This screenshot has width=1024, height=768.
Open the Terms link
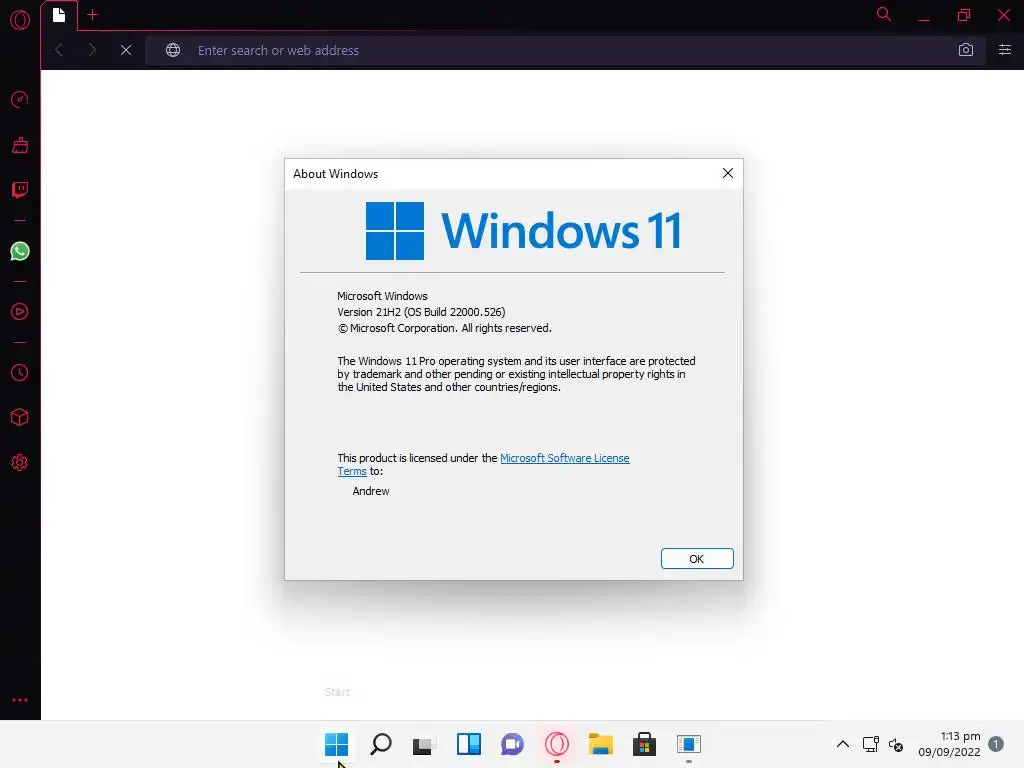[352, 471]
